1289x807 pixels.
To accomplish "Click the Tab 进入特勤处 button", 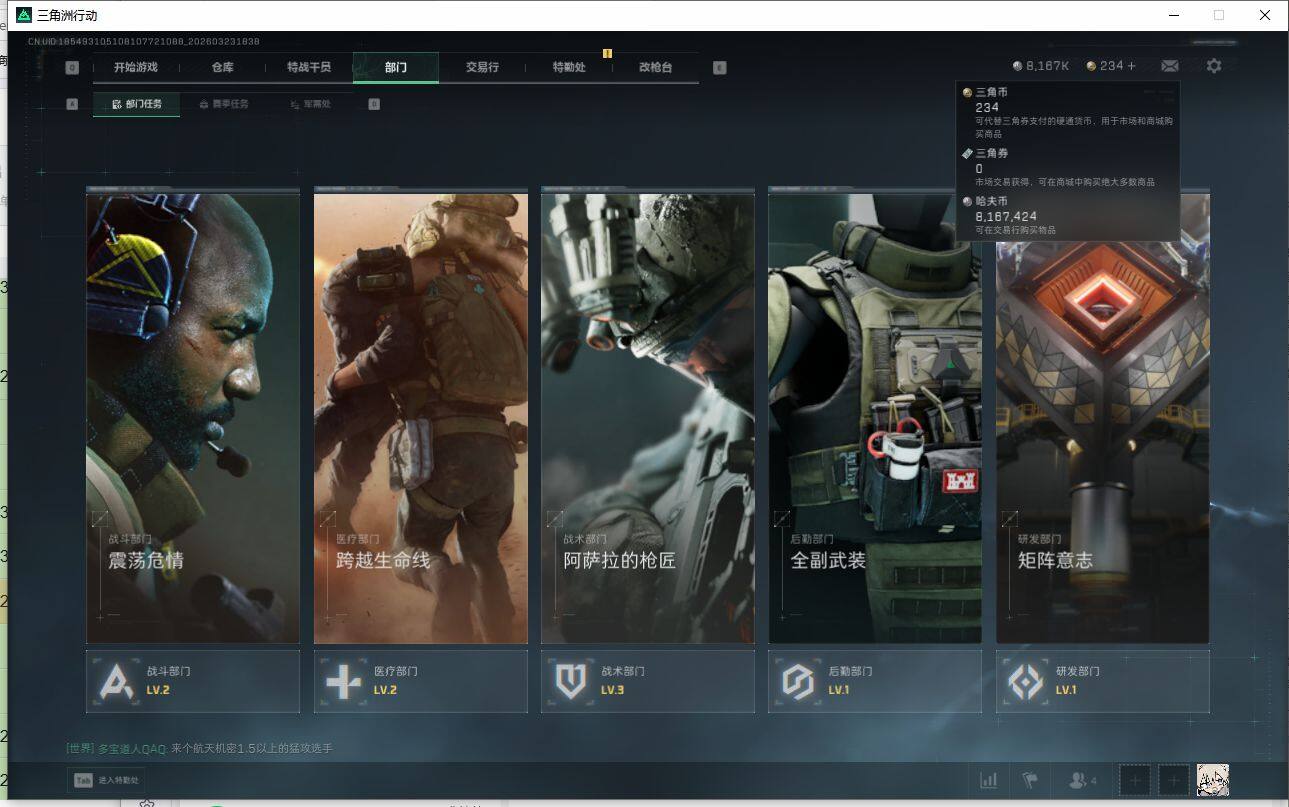I will 106,780.
